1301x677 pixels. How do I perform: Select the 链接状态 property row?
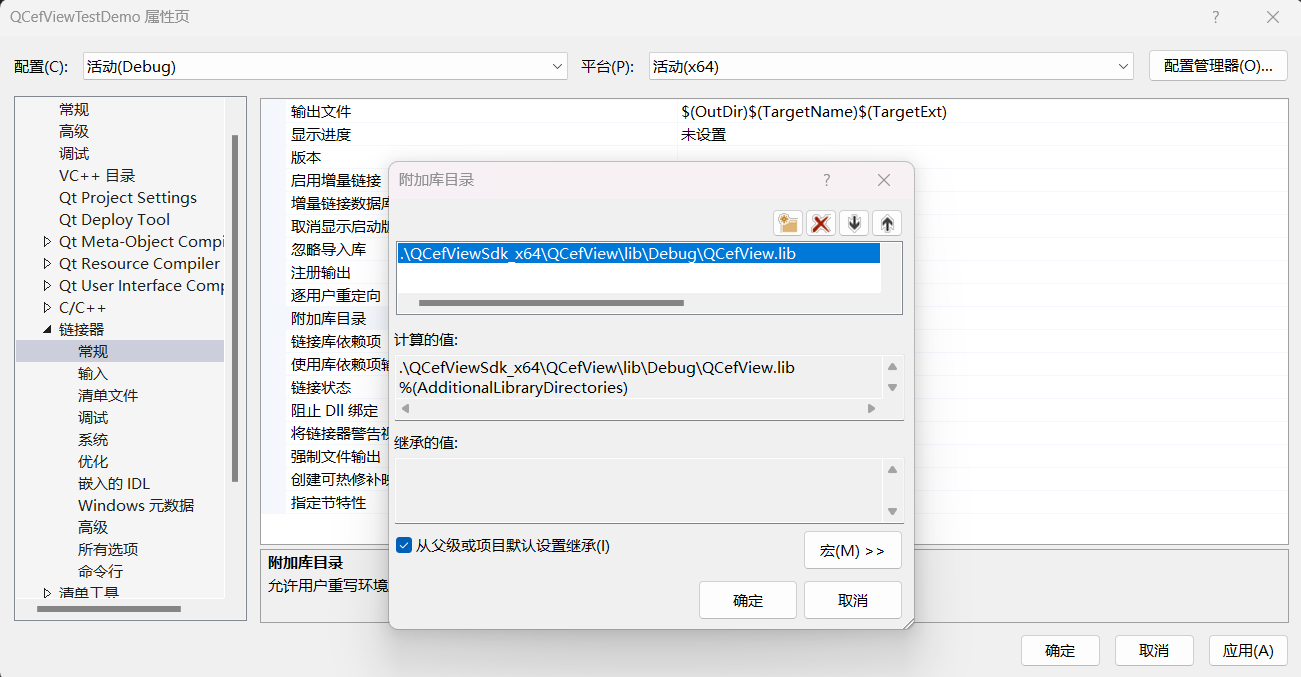click(328, 388)
